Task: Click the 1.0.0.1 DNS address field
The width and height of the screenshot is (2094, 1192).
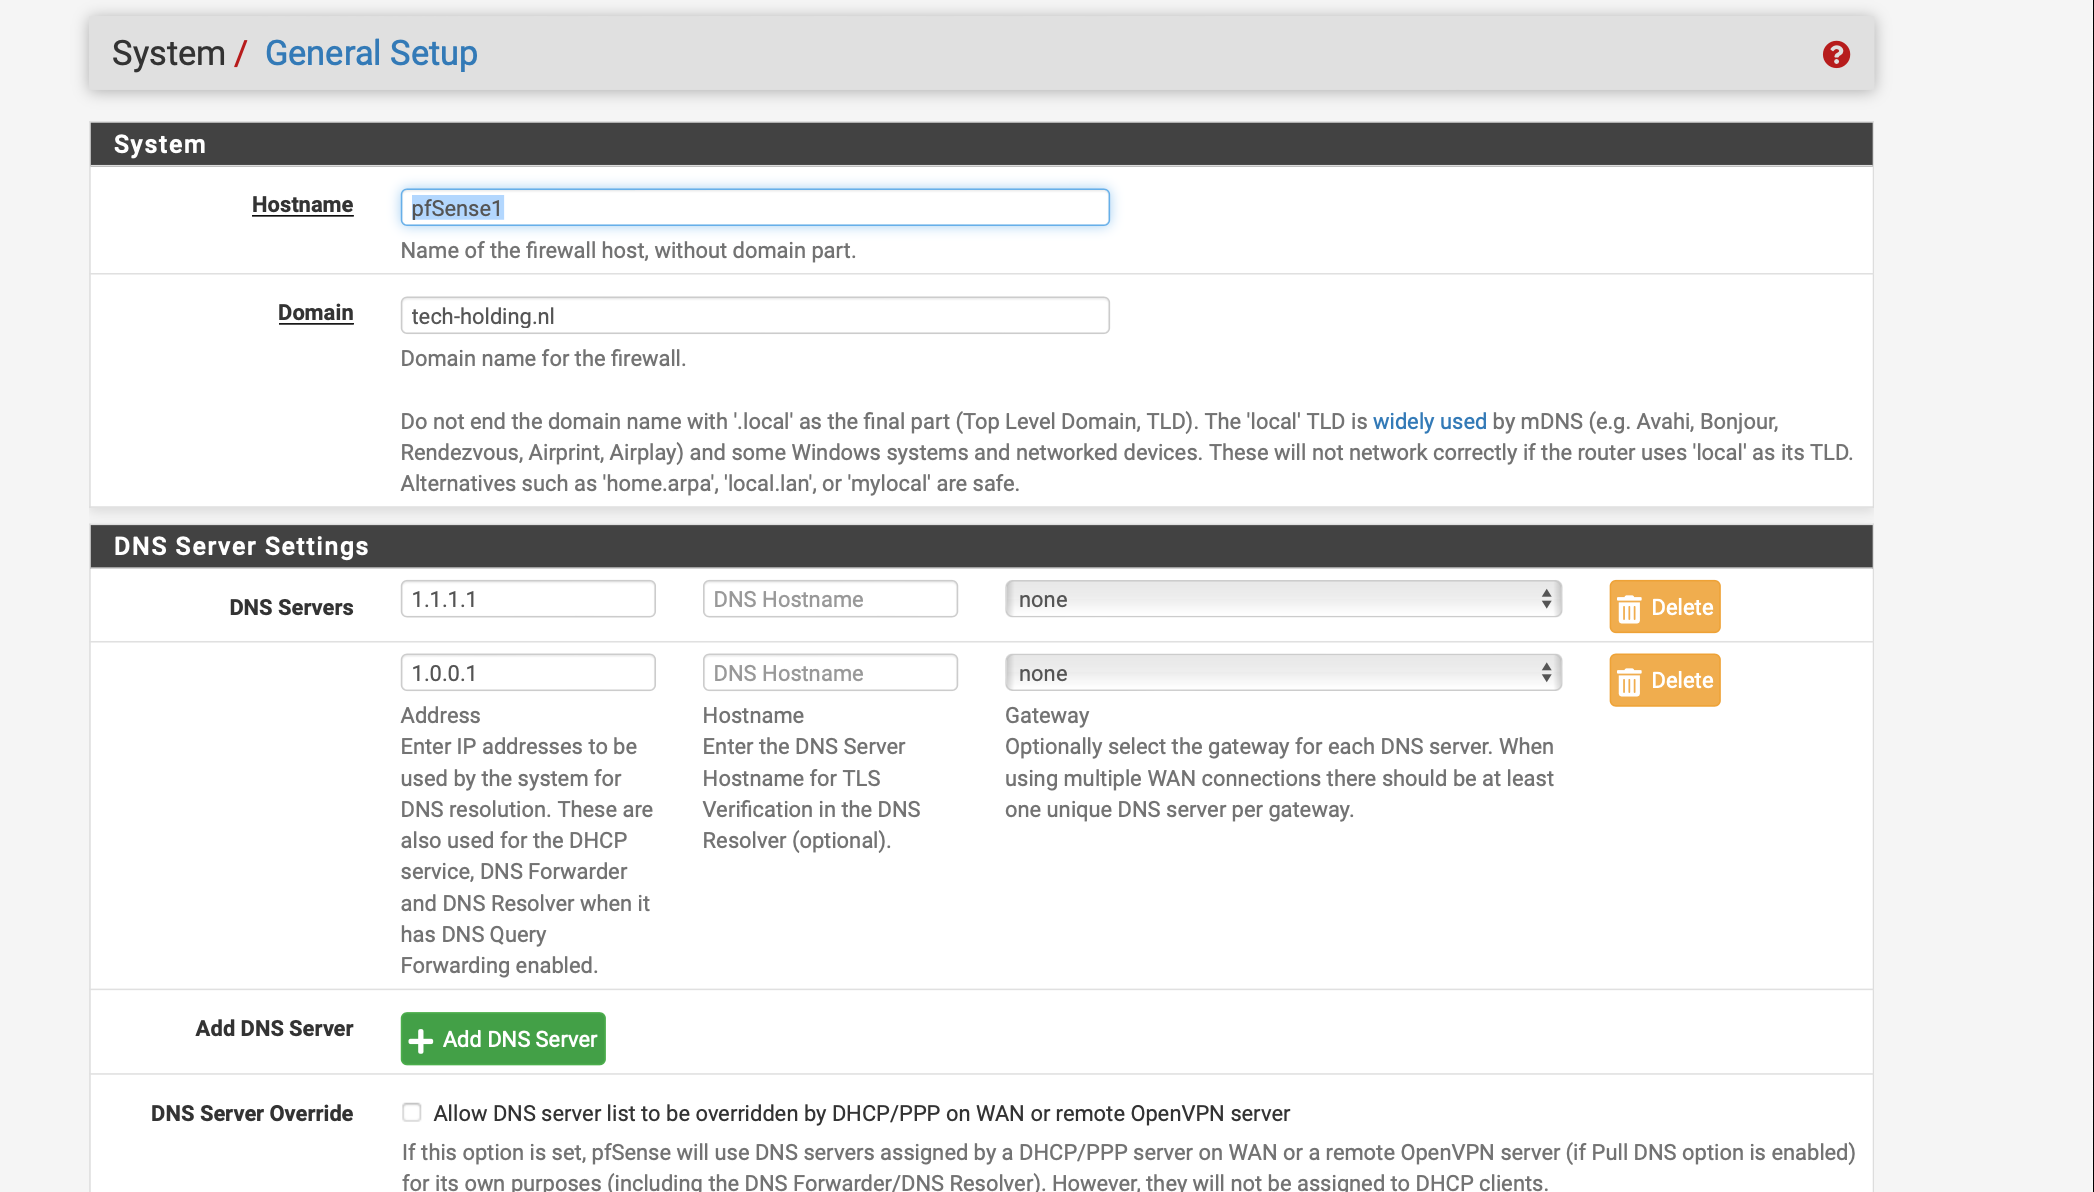Action: point(528,673)
